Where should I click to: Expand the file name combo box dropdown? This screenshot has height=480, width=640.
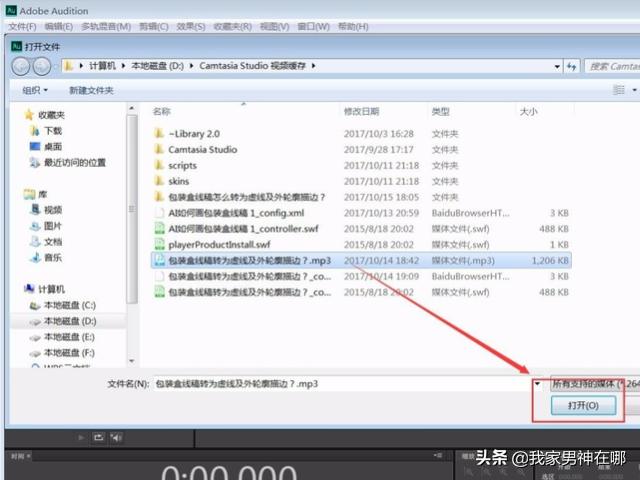538,383
